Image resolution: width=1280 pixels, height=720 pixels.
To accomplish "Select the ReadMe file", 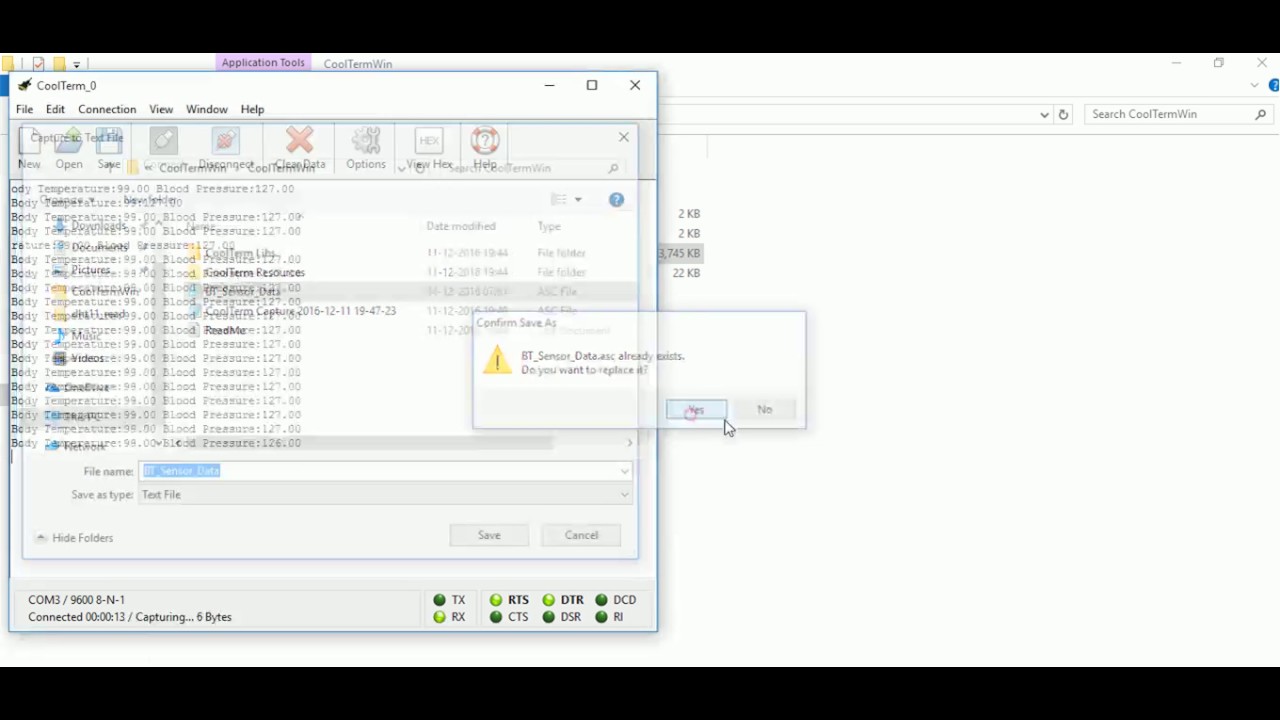I will (225, 330).
